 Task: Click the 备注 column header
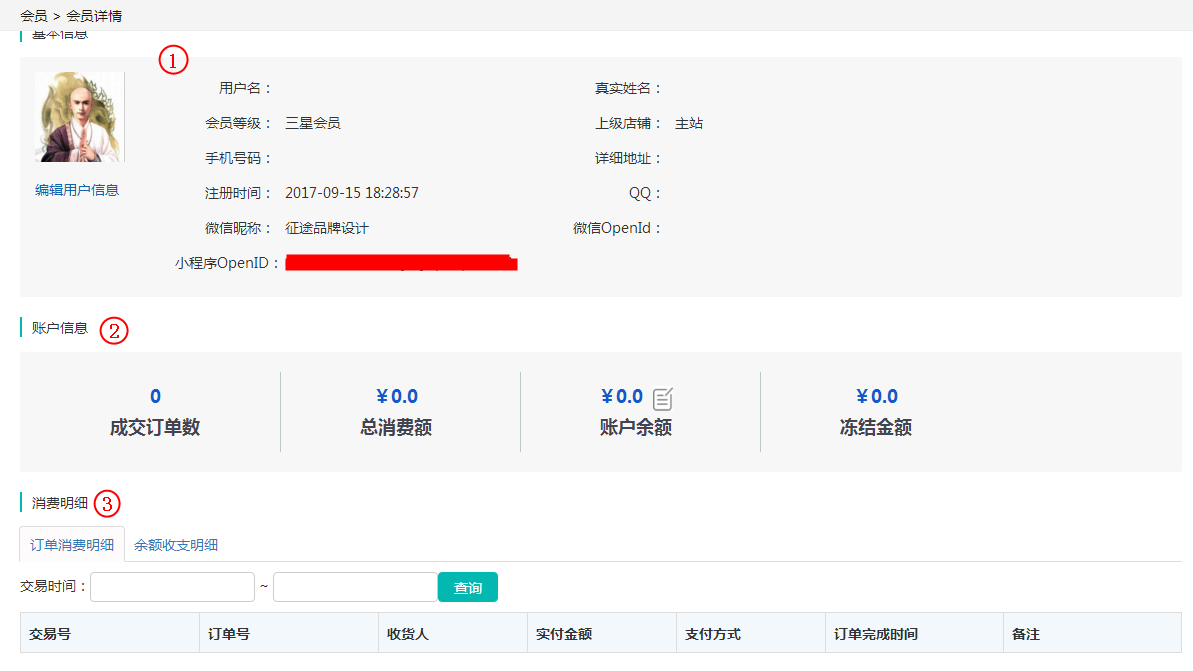click(x=1026, y=634)
